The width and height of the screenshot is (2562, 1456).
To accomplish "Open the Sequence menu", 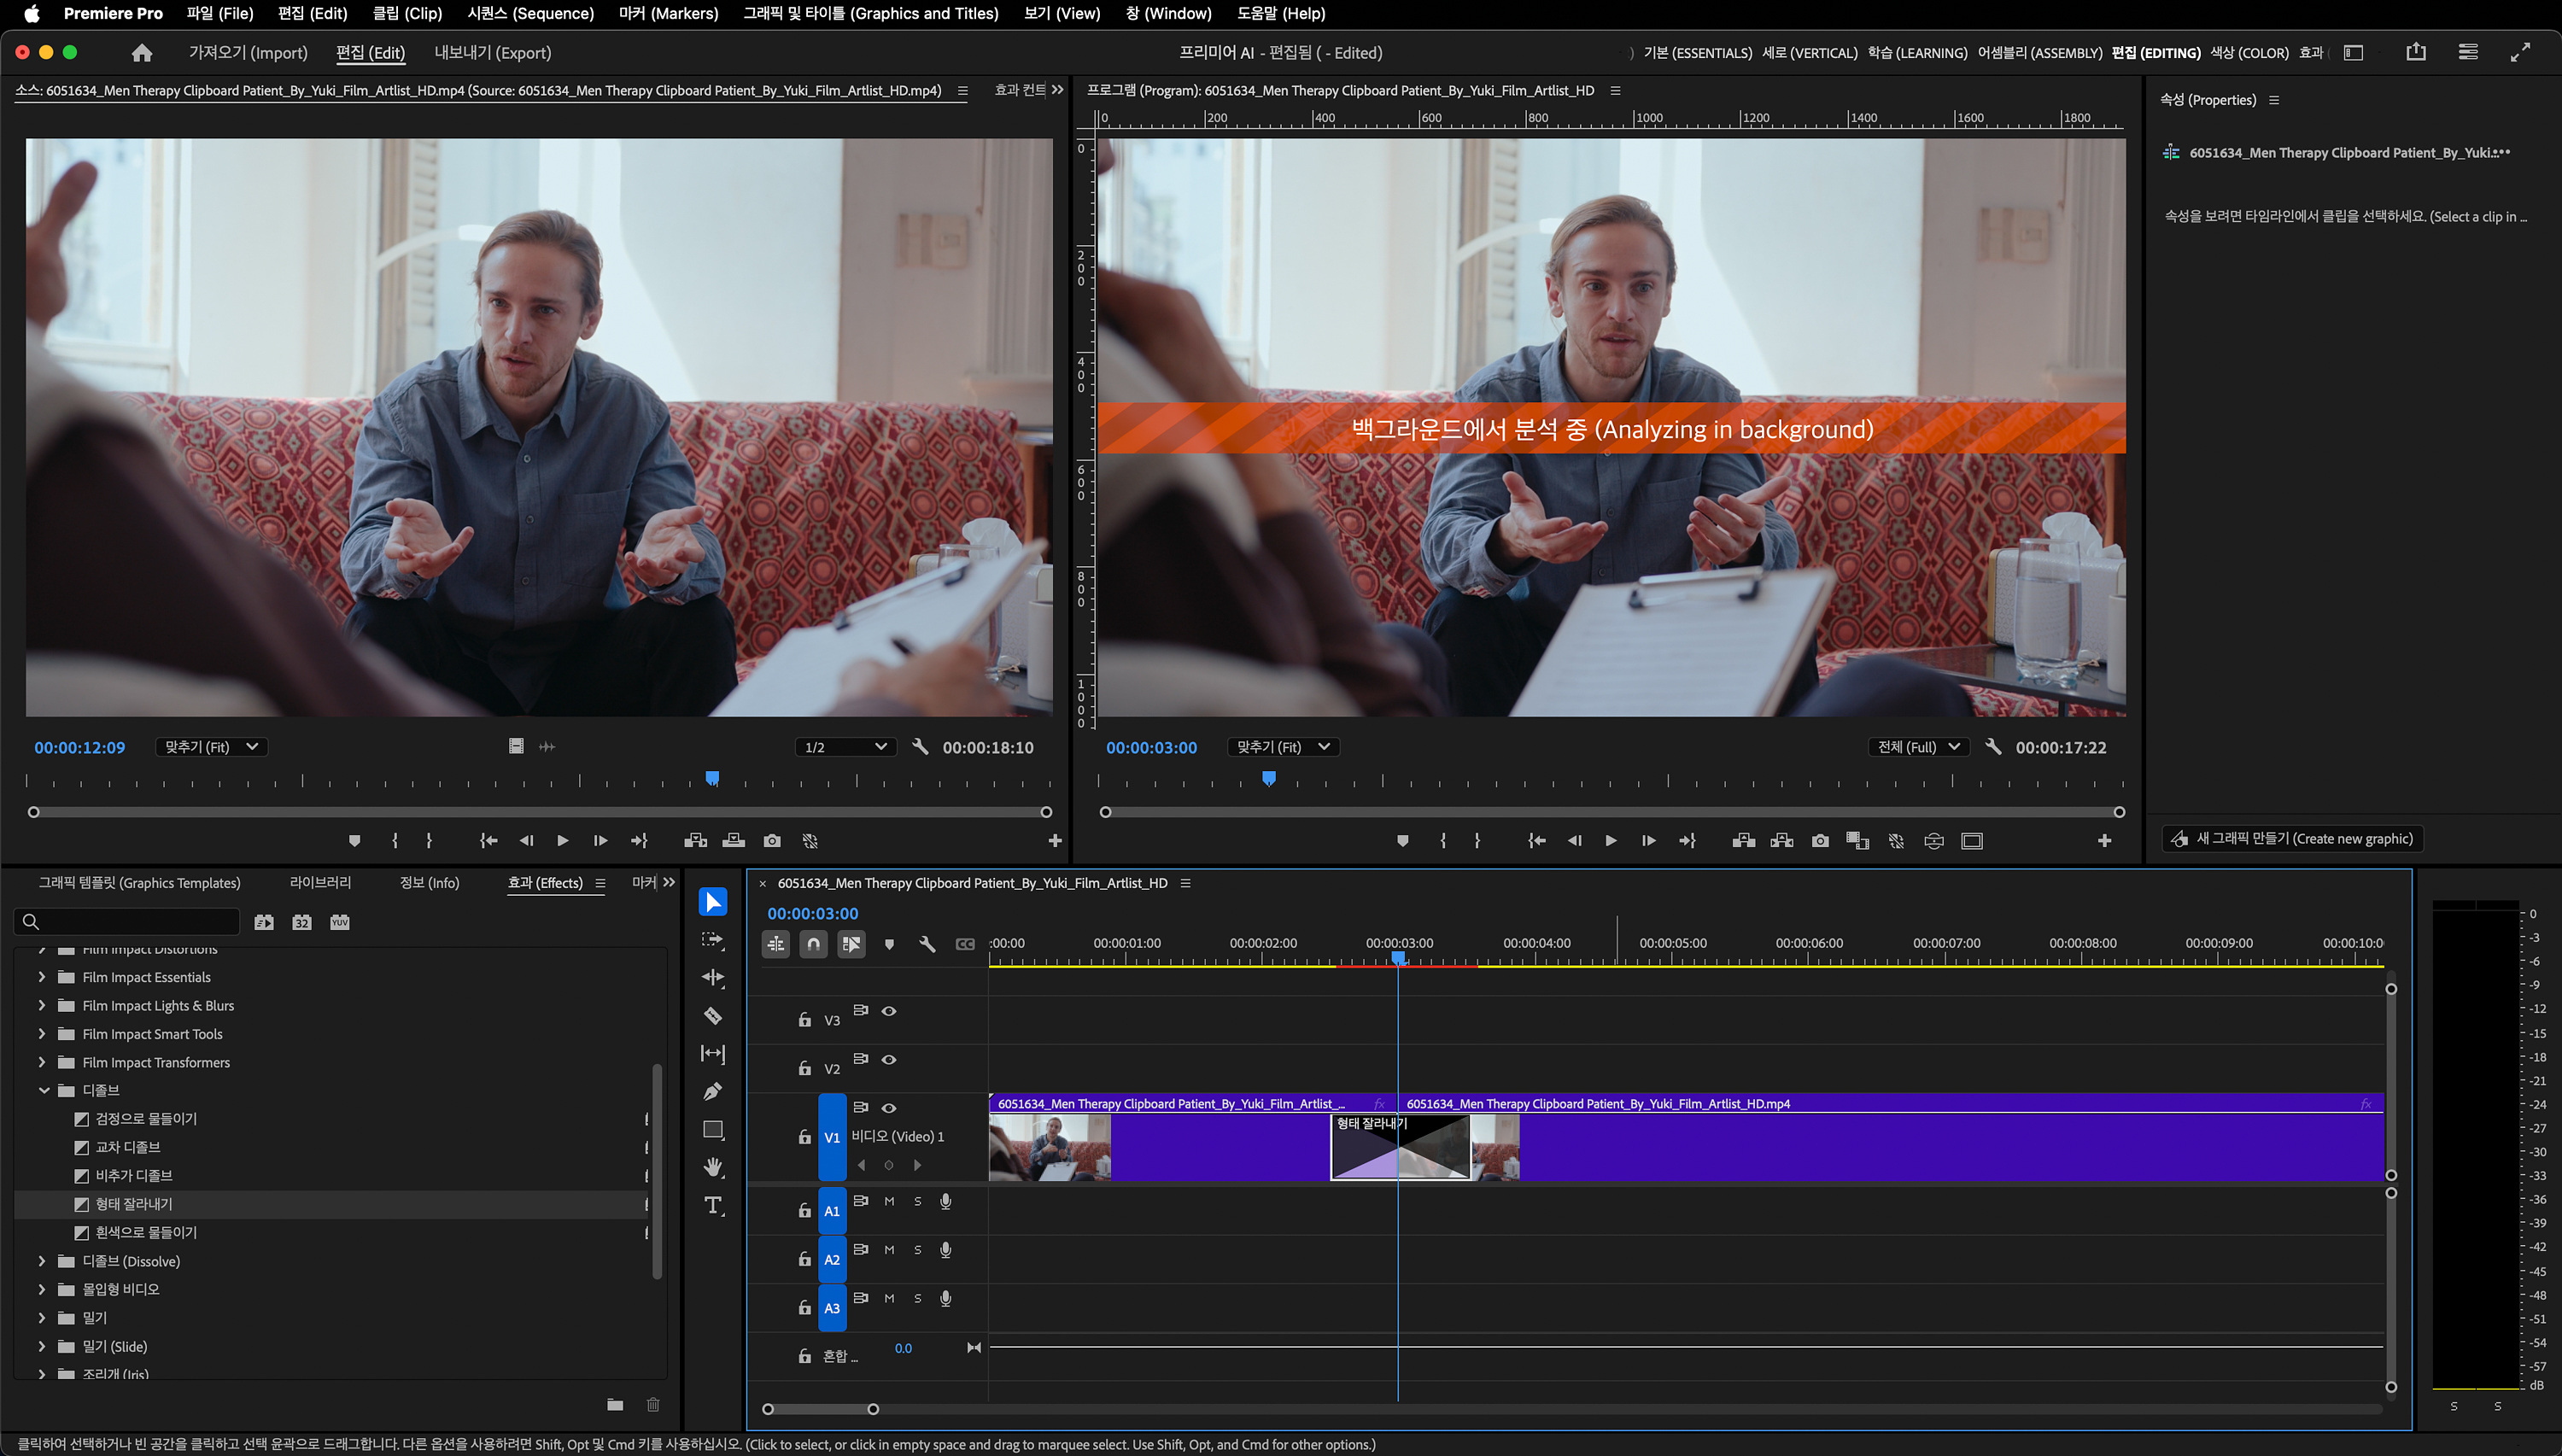I will (x=530, y=14).
